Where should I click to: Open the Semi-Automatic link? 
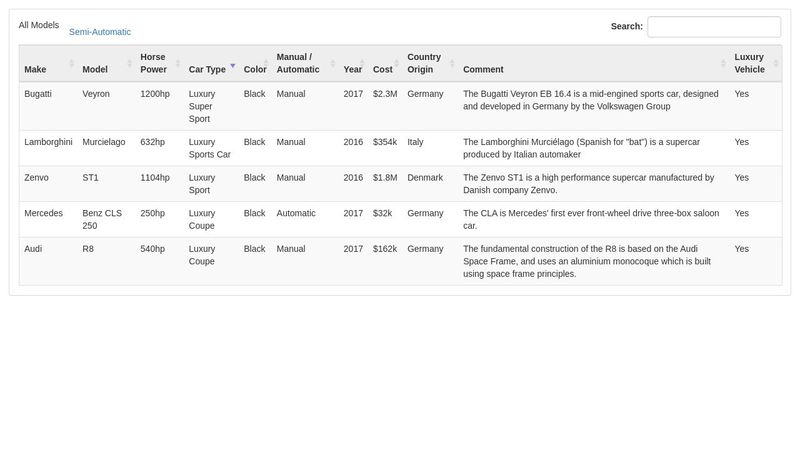click(100, 32)
